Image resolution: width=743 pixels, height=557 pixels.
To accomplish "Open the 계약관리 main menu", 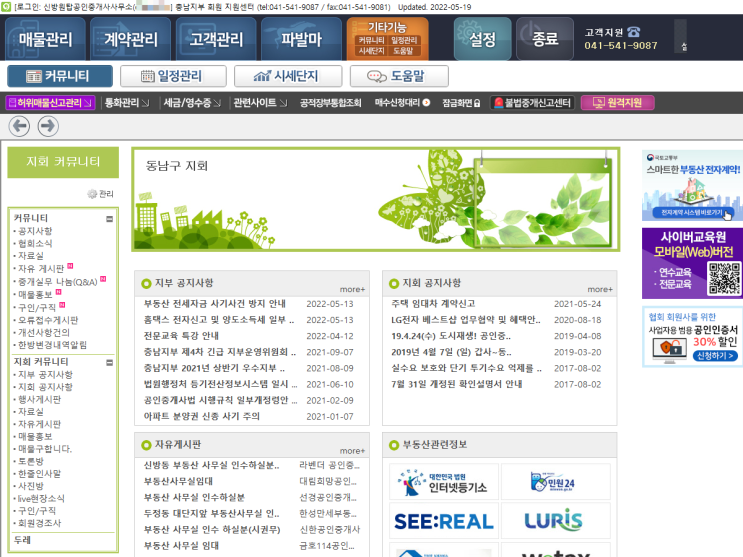I will pyautogui.click(x=130, y=38).
